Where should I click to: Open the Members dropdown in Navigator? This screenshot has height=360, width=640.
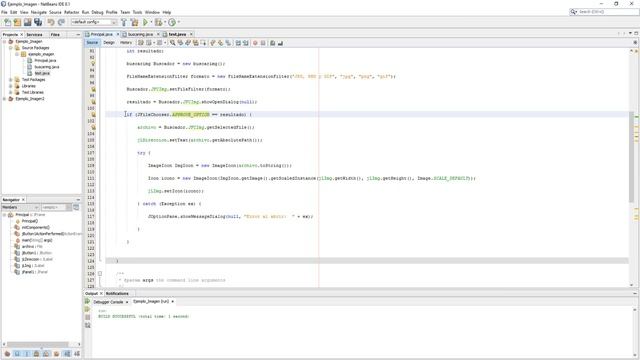pos(20,207)
